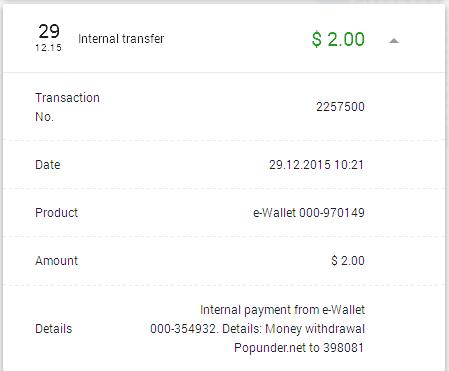Screen dimensions: 449x371
Task: Click the Transaction No. label
Action: (x=67, y=107)
